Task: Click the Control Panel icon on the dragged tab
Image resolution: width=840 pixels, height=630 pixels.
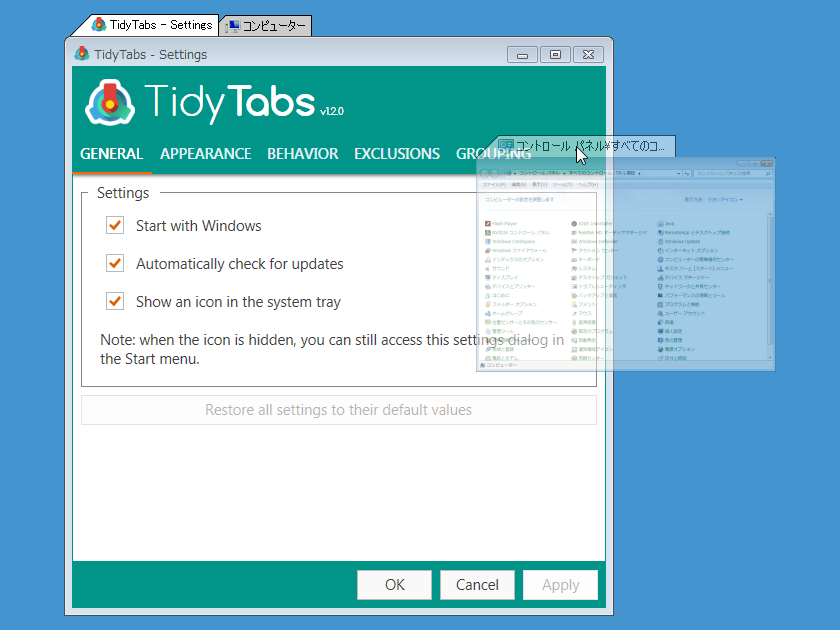Action: tap(505, 146)
